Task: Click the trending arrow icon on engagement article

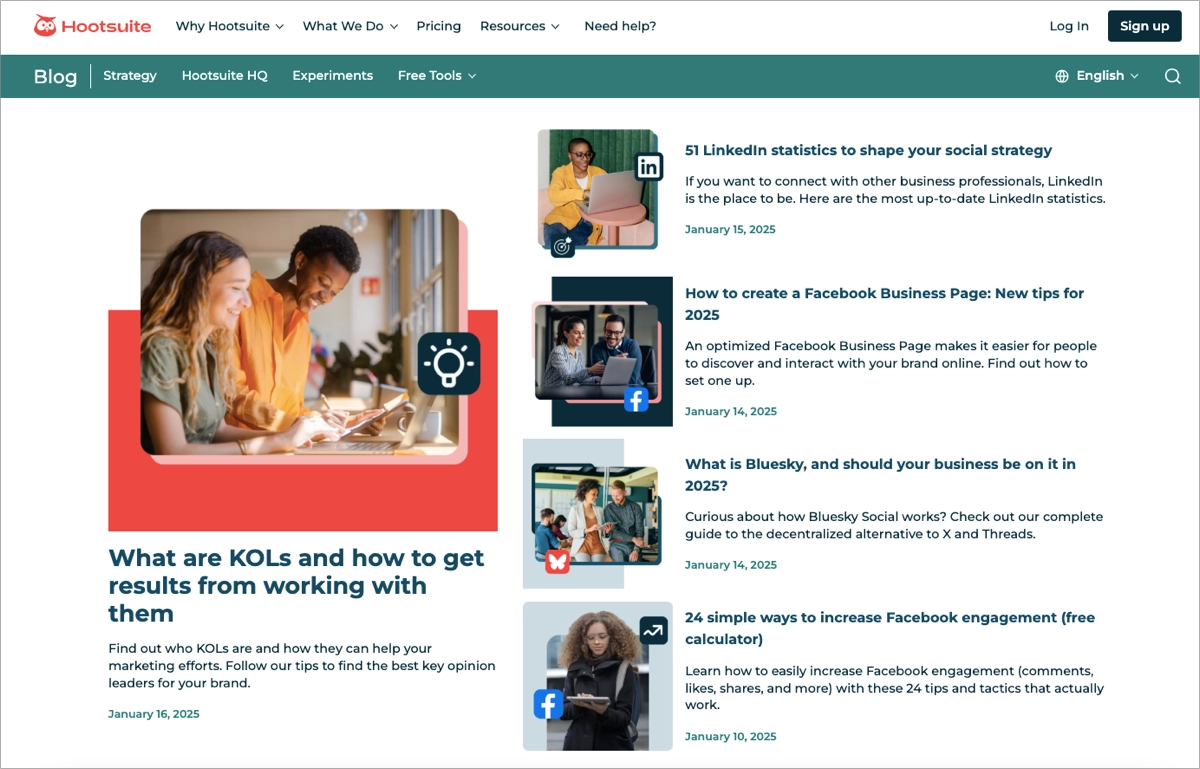Action: pyautogui.click(x=652, y=632)
